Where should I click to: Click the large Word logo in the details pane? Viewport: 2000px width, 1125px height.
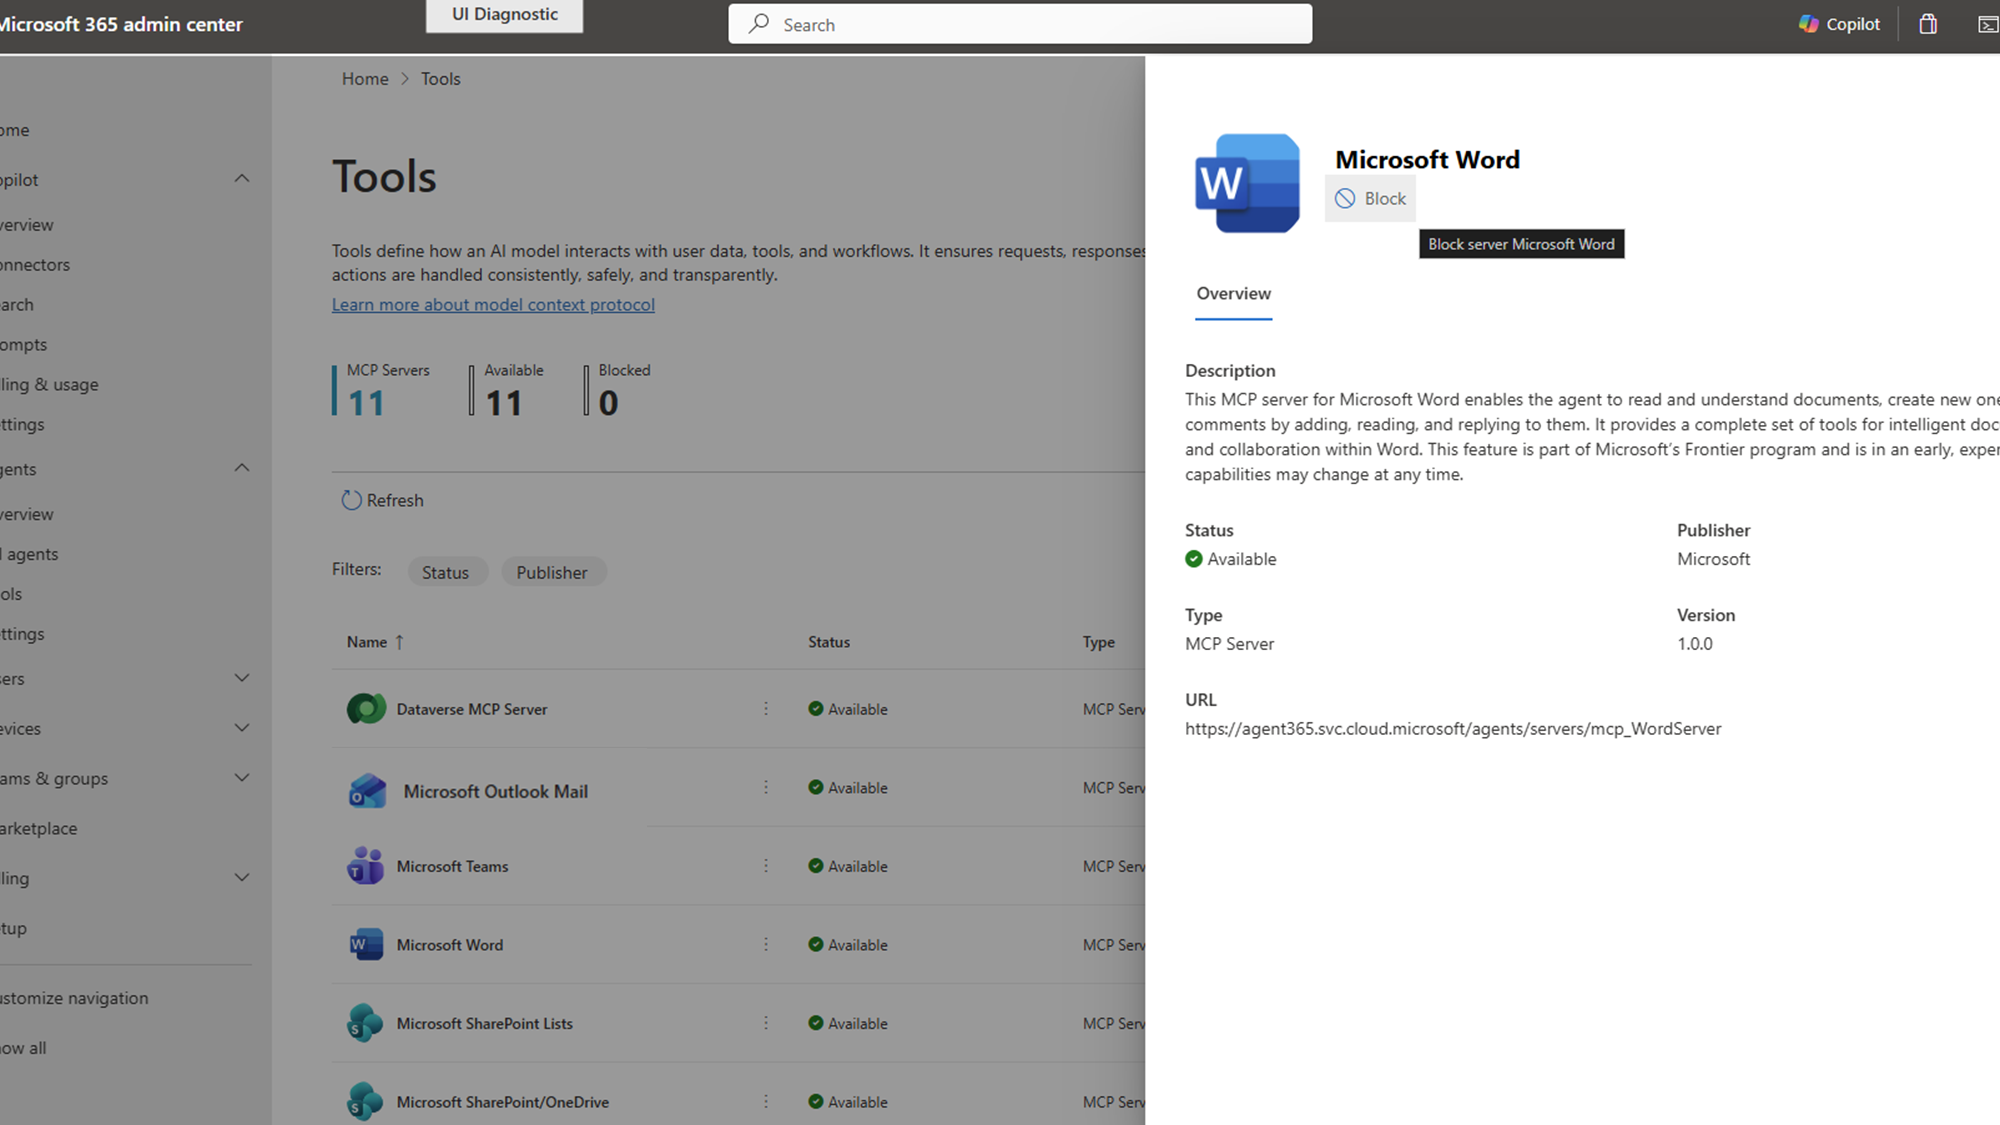coord(1246,183)
